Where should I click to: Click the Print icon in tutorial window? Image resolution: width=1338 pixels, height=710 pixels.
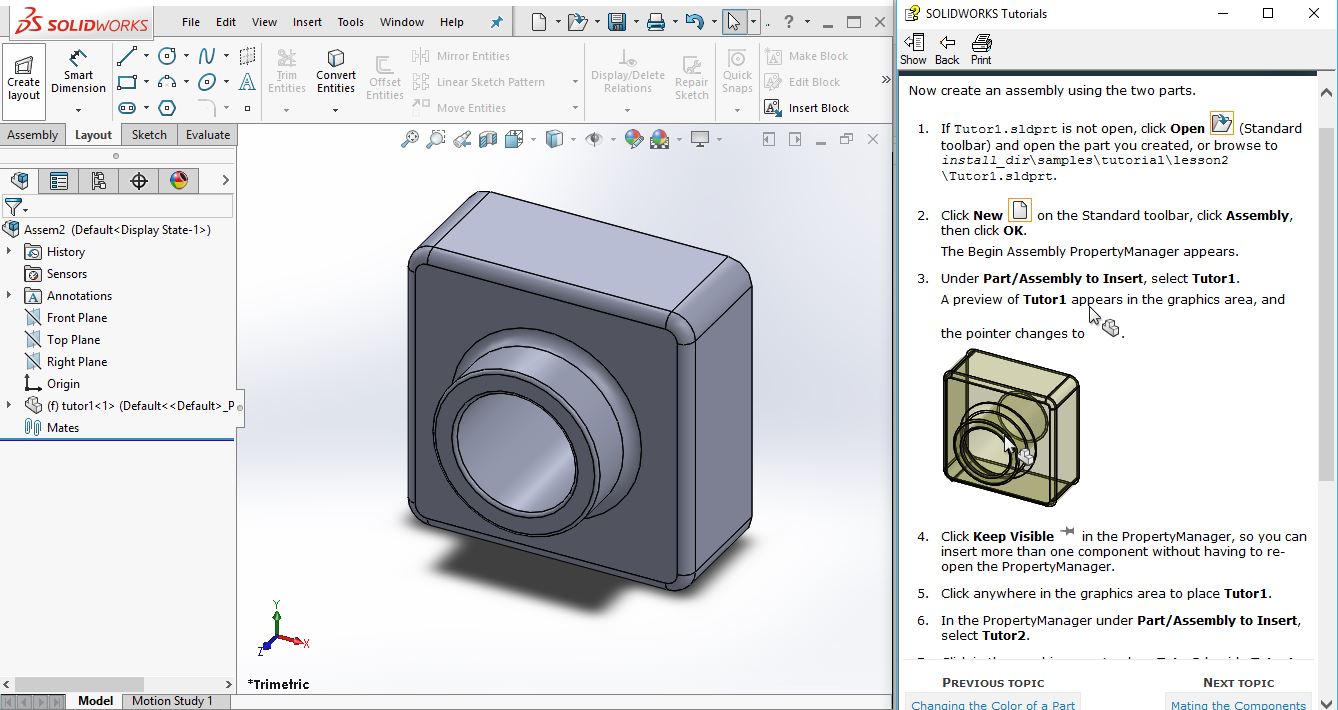tap(981, 48)
